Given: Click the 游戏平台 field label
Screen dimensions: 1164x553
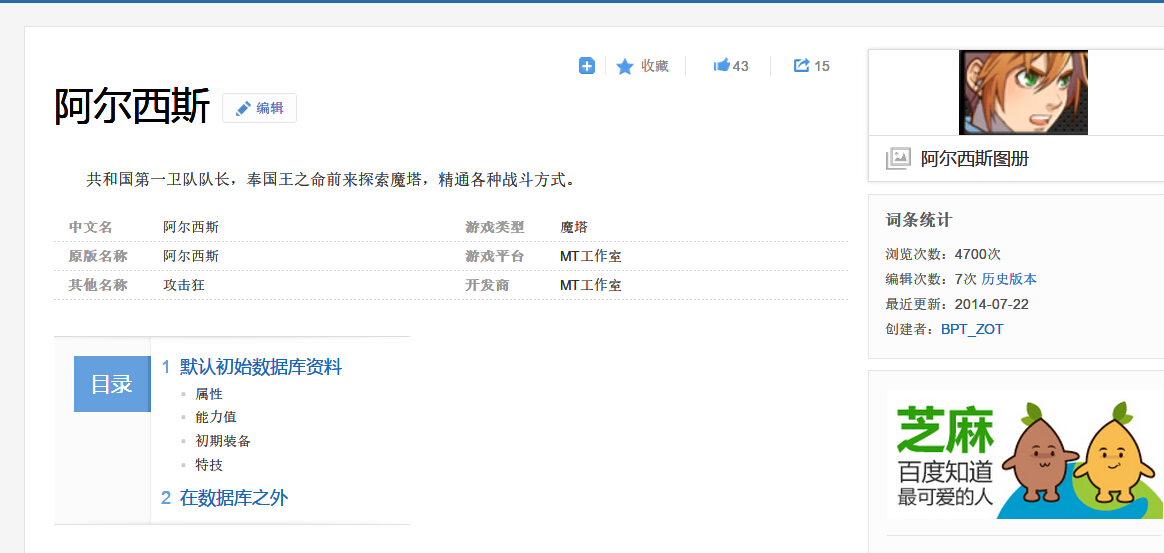Looking at the screenshot, I should click(494, 256).
